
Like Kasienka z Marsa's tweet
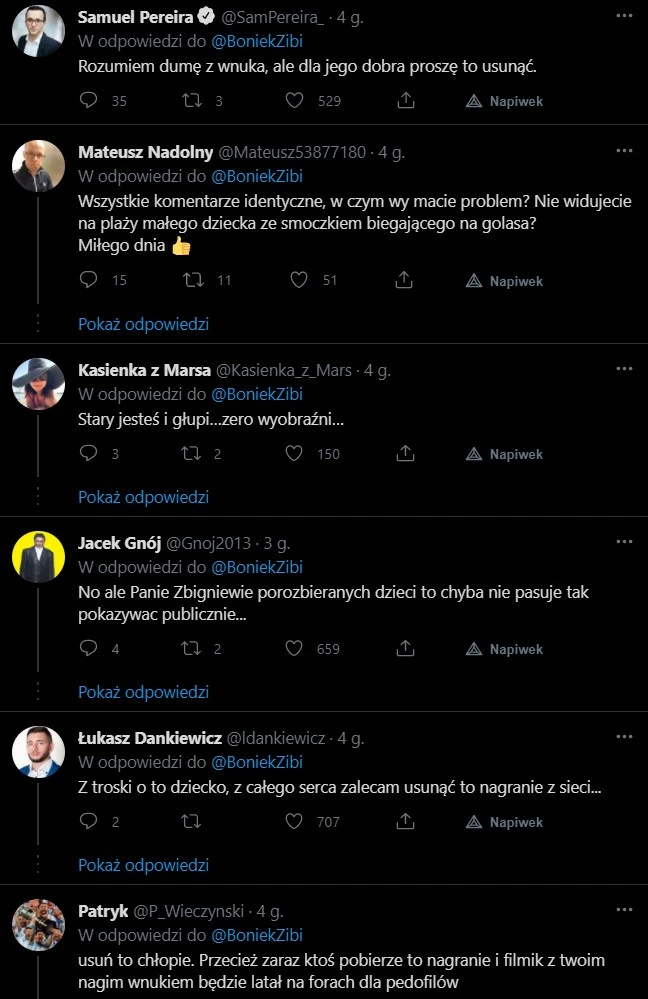[294, 453]
